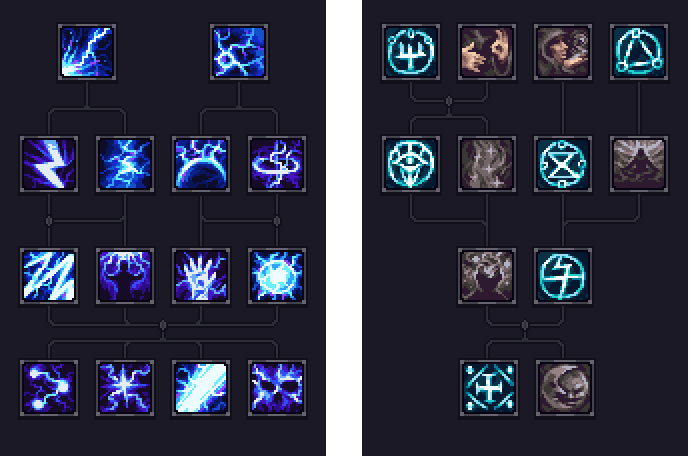Select the forked lightning web skill at top

239,52
